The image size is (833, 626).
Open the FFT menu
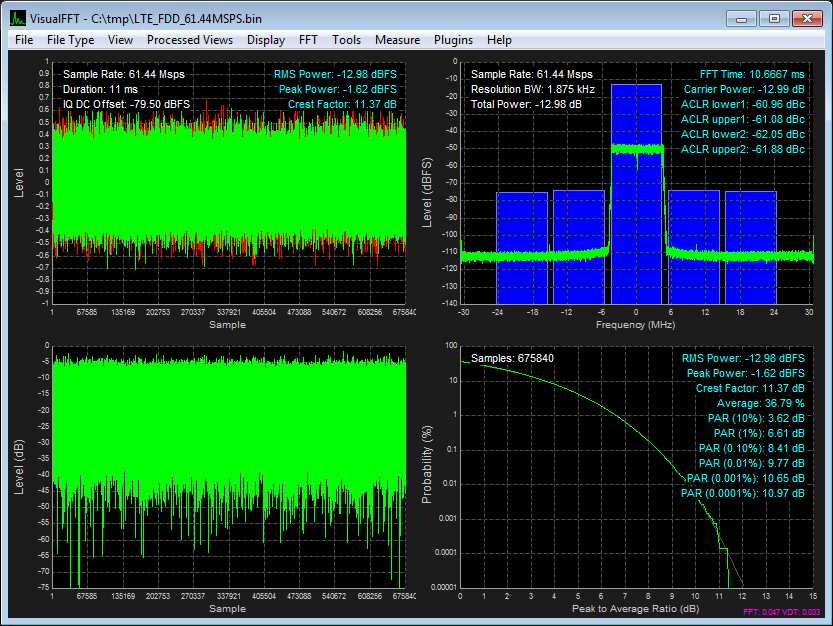coord(308,40)
